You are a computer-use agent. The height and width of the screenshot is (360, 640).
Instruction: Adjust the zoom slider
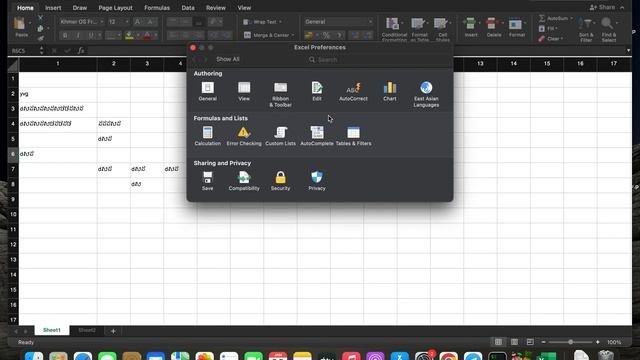(571, 342)
